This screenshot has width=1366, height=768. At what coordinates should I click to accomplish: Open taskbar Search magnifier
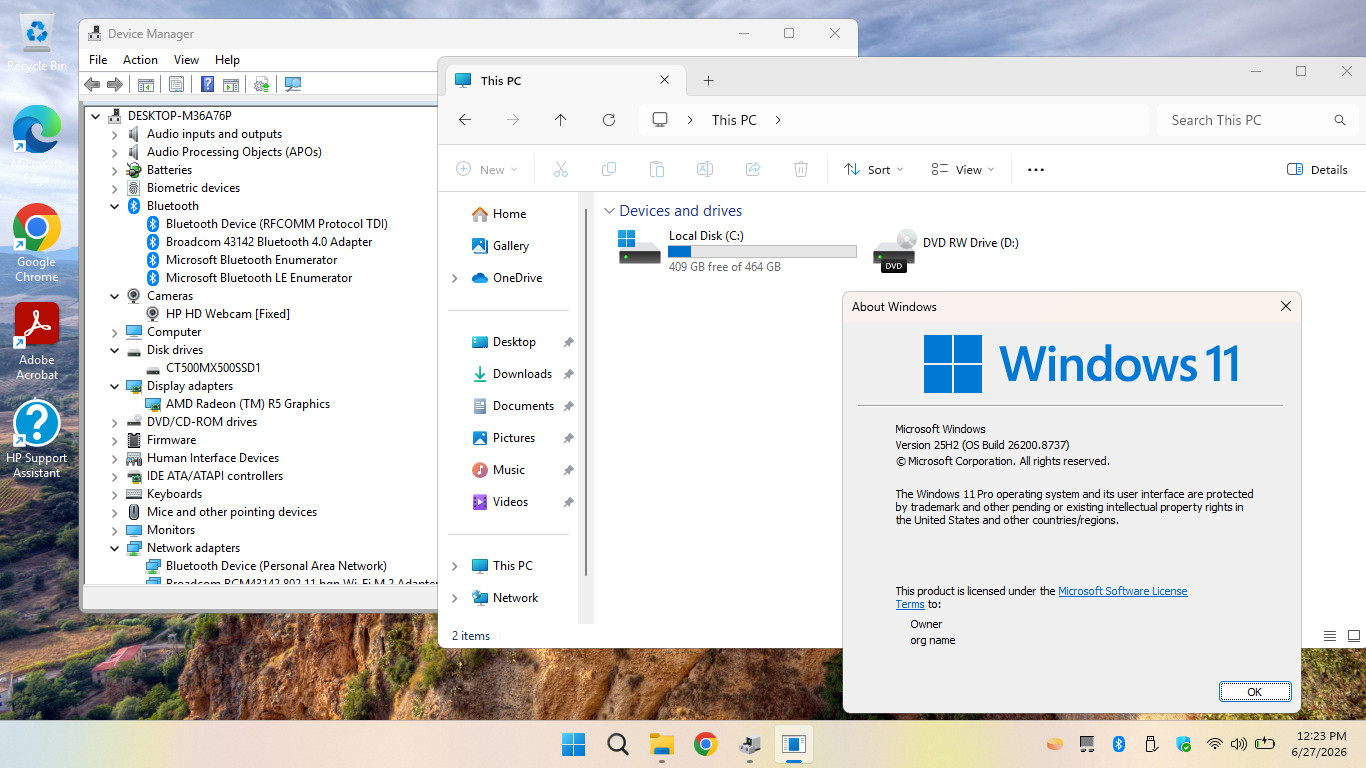tap(618, 744)
